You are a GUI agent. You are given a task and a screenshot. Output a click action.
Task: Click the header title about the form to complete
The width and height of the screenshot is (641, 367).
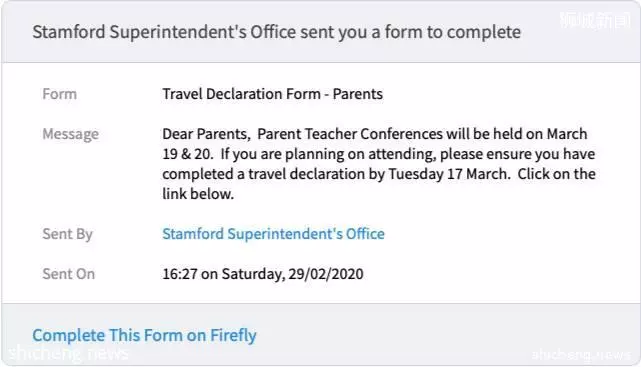(x=277, y=32)
